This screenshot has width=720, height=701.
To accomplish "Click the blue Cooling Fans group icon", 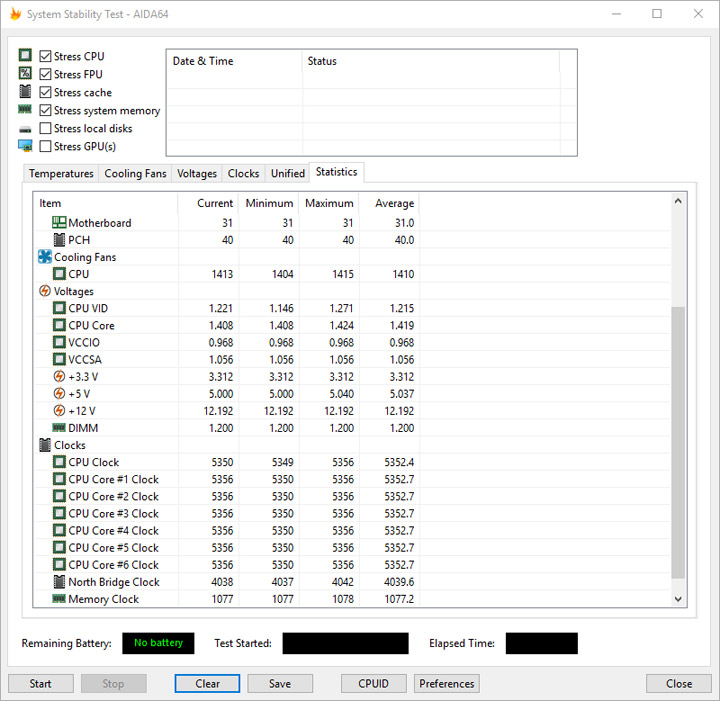I will (x=45, y=257).
